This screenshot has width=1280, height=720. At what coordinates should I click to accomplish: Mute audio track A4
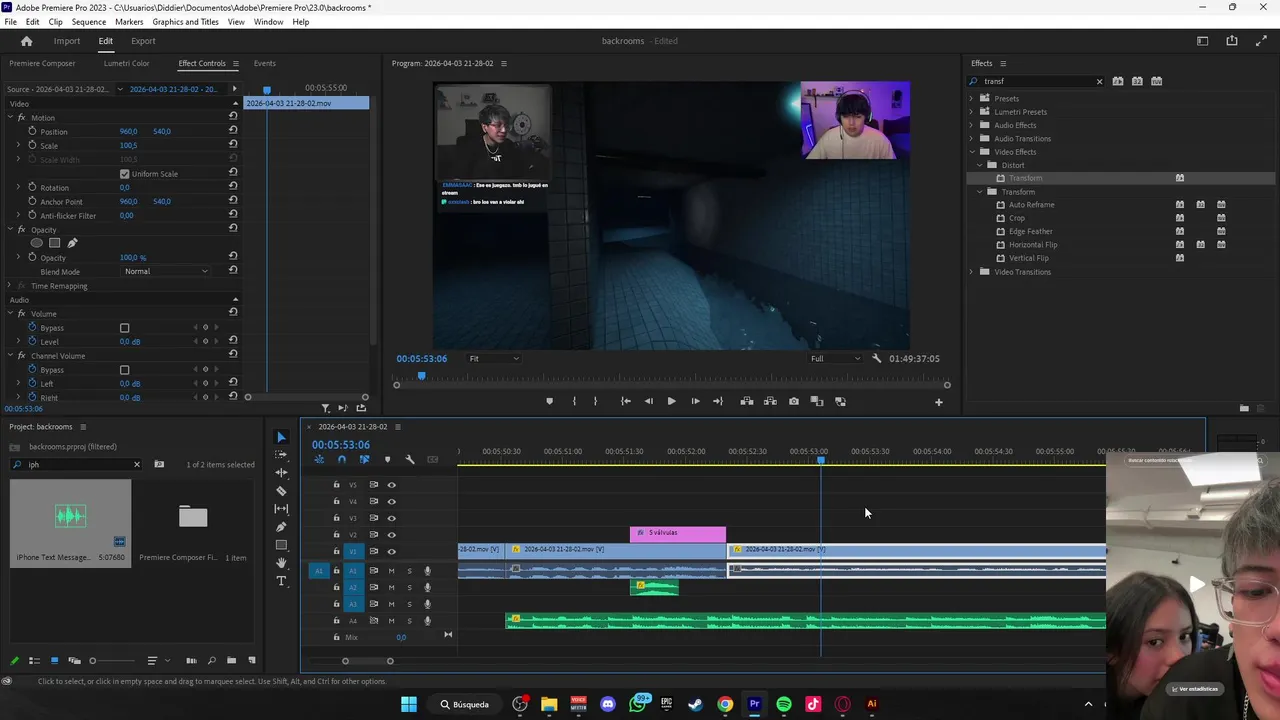click(391, 621)
